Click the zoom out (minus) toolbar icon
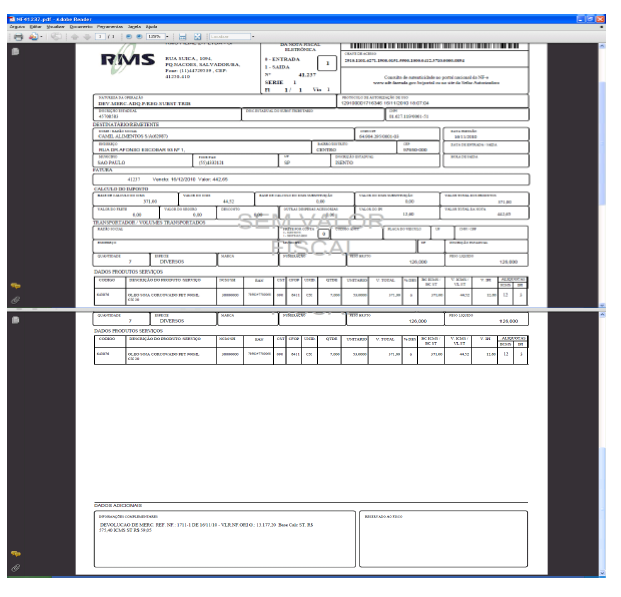Viewport: 621px width, 597px height. [129, 36]
